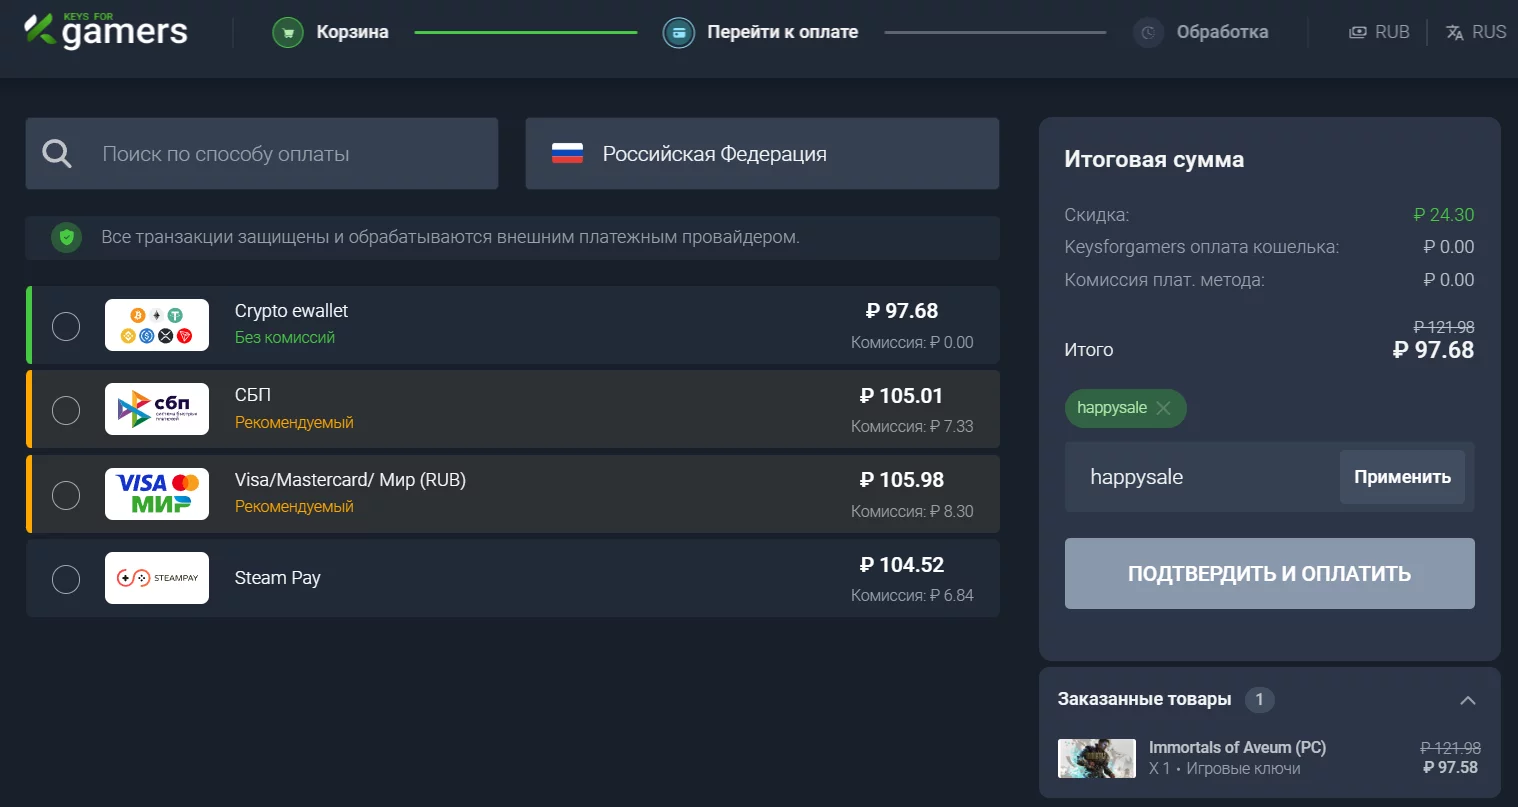The width and height of the screenshot is (1518, 807).
Task: Click the Russian flag icon
Action: tap(567, 153)
